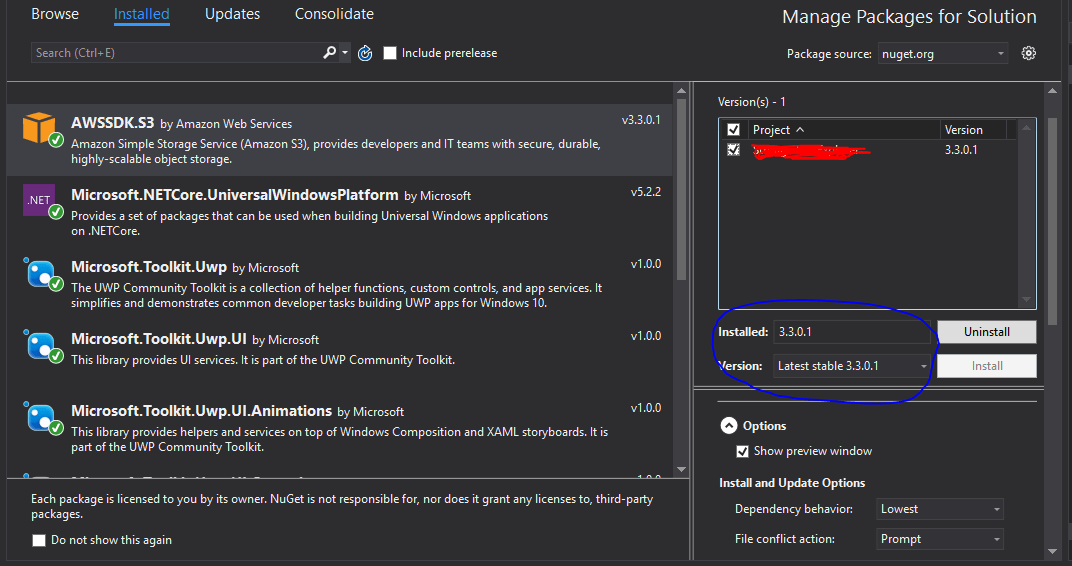Viewport: 1072px width, 566px height.
Task: Select the AWSSDK.S3 package title
Action: click(x=113, y=123)
